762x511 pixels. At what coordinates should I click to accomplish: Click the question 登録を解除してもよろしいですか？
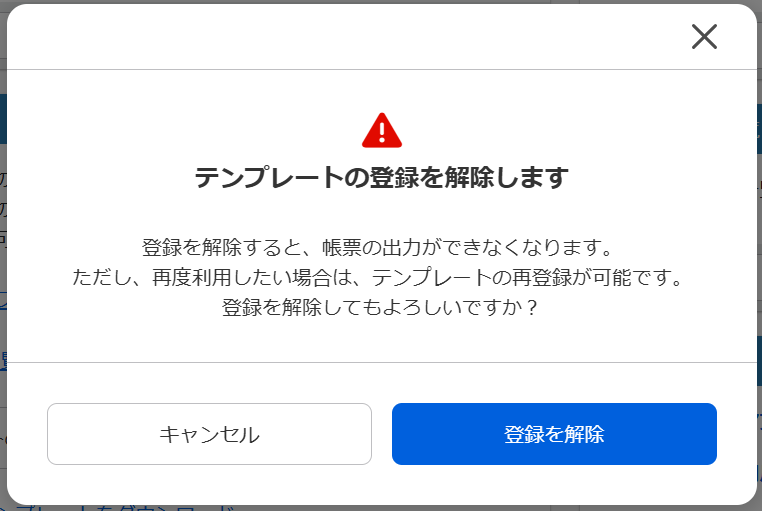click(380, 307)
